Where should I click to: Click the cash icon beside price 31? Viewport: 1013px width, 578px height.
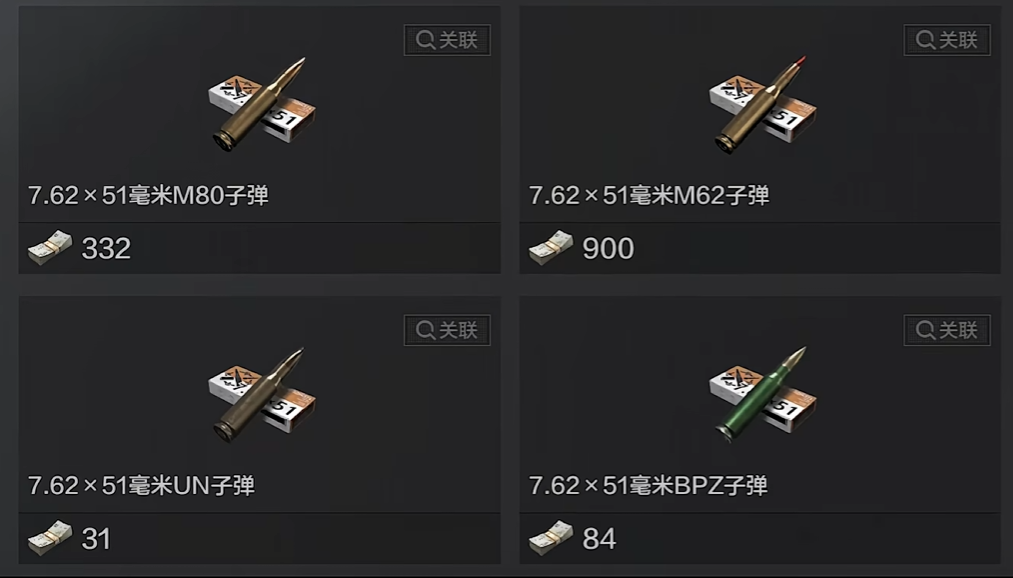[50, 538]
